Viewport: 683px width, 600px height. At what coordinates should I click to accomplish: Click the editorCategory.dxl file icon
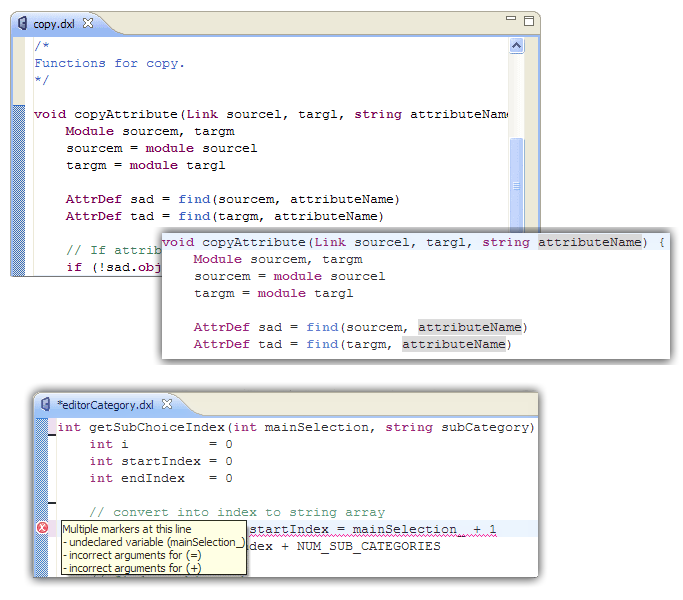46,404
